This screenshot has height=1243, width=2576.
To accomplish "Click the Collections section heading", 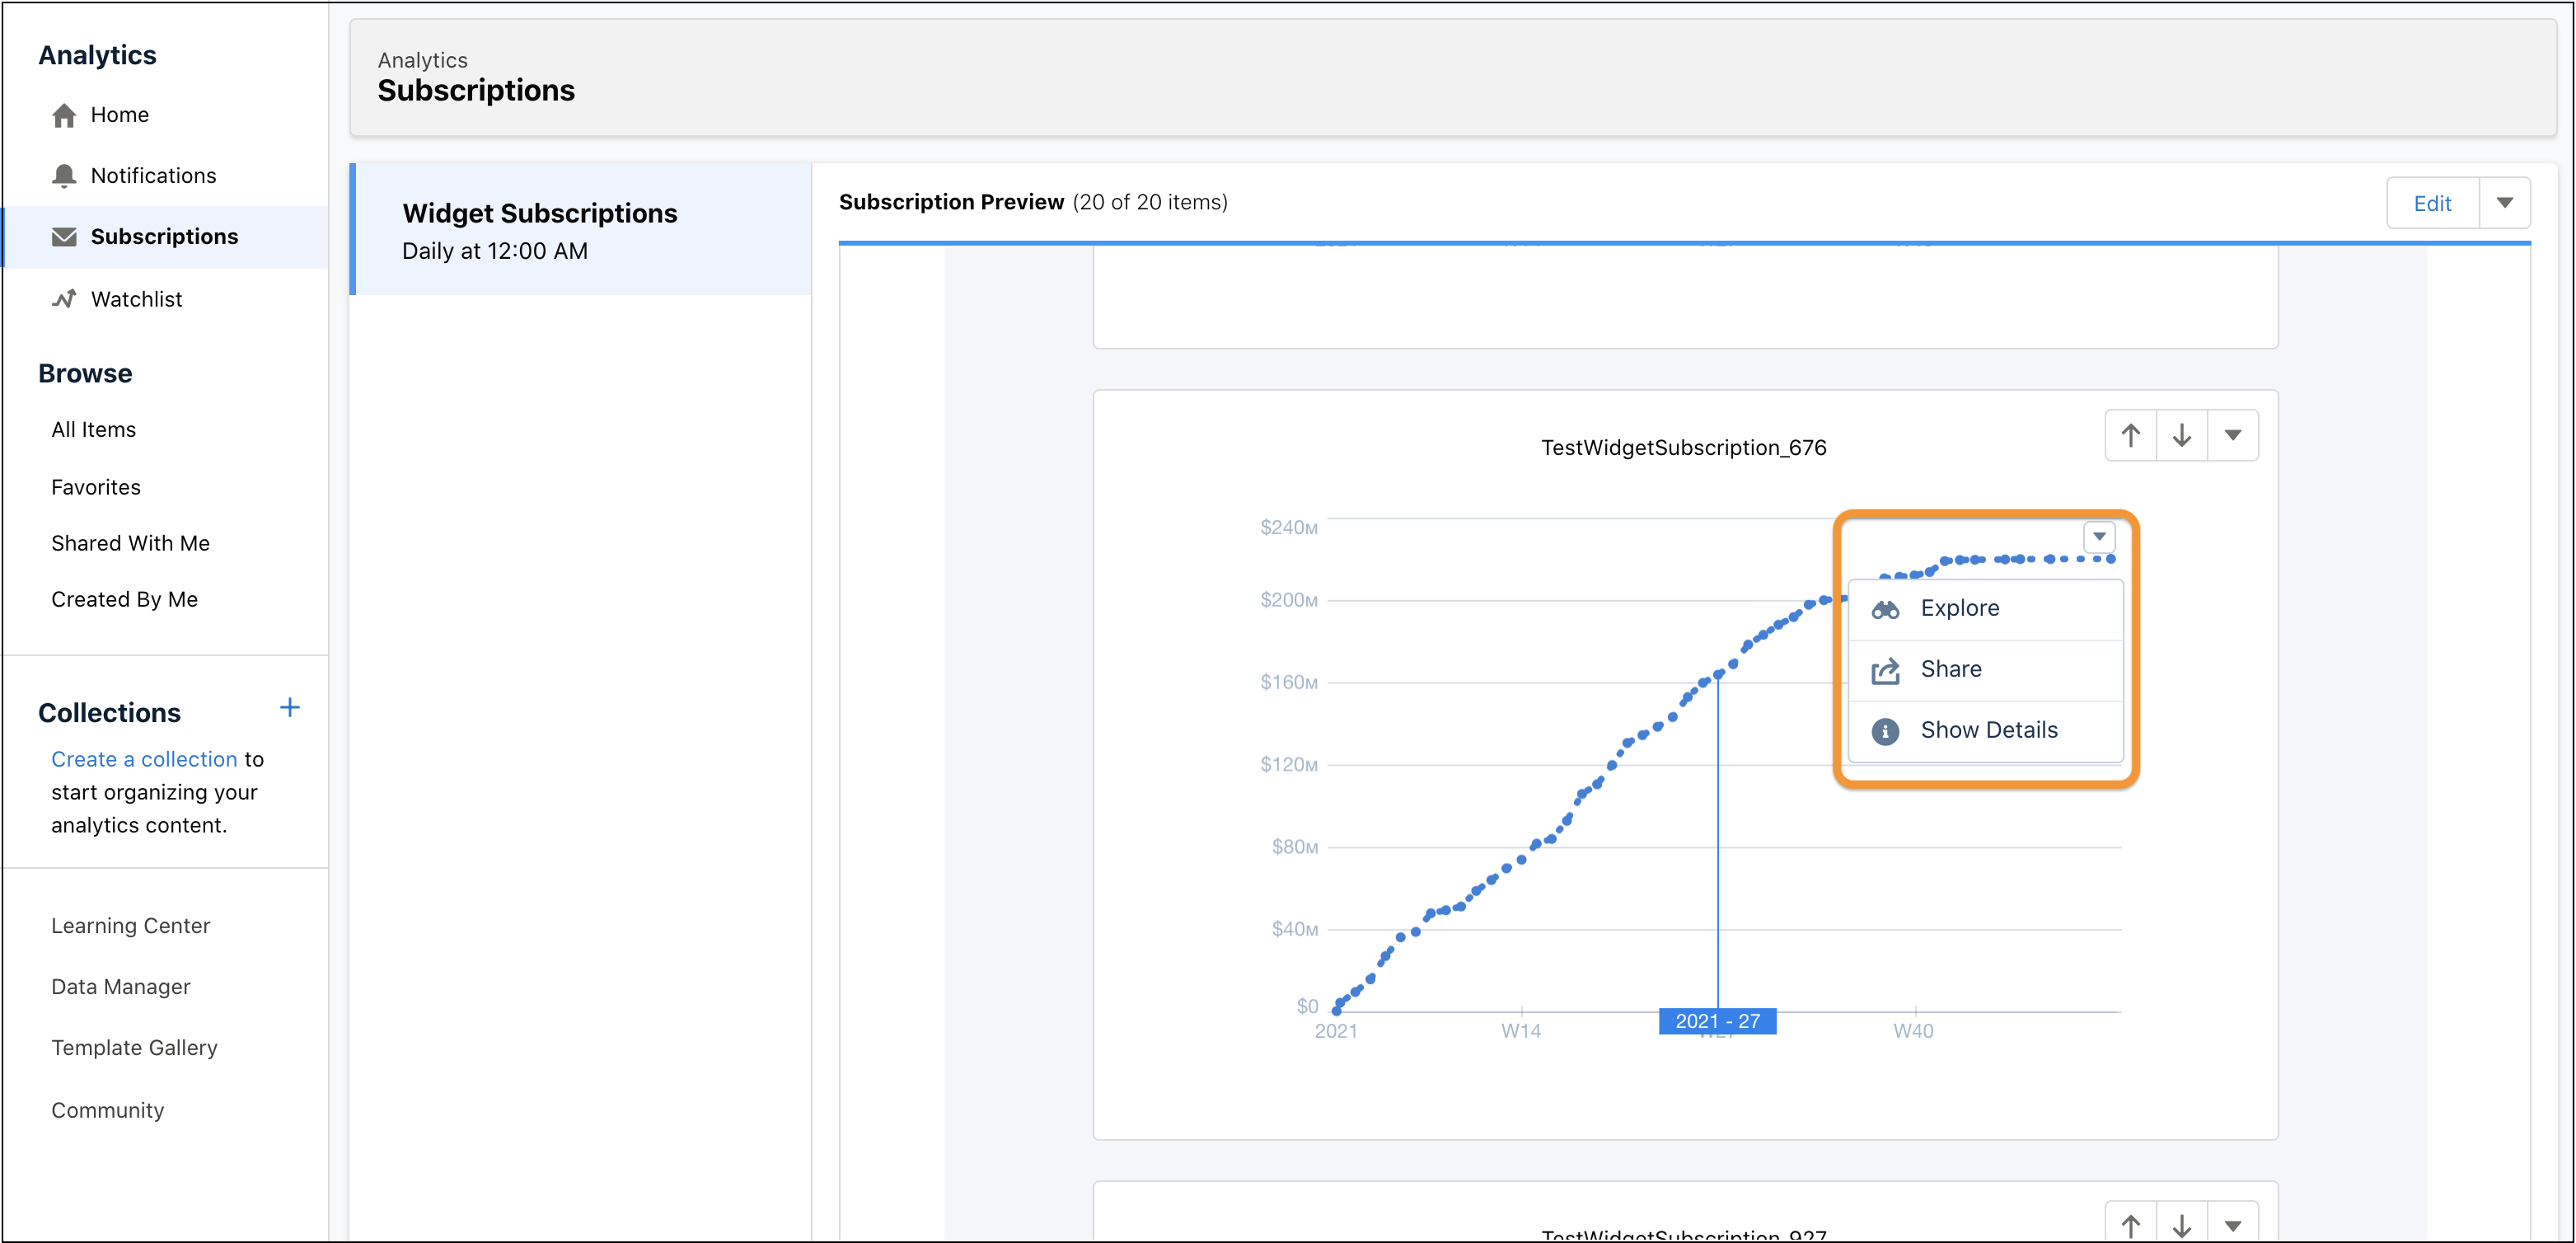I will click(x=110, y=713).
